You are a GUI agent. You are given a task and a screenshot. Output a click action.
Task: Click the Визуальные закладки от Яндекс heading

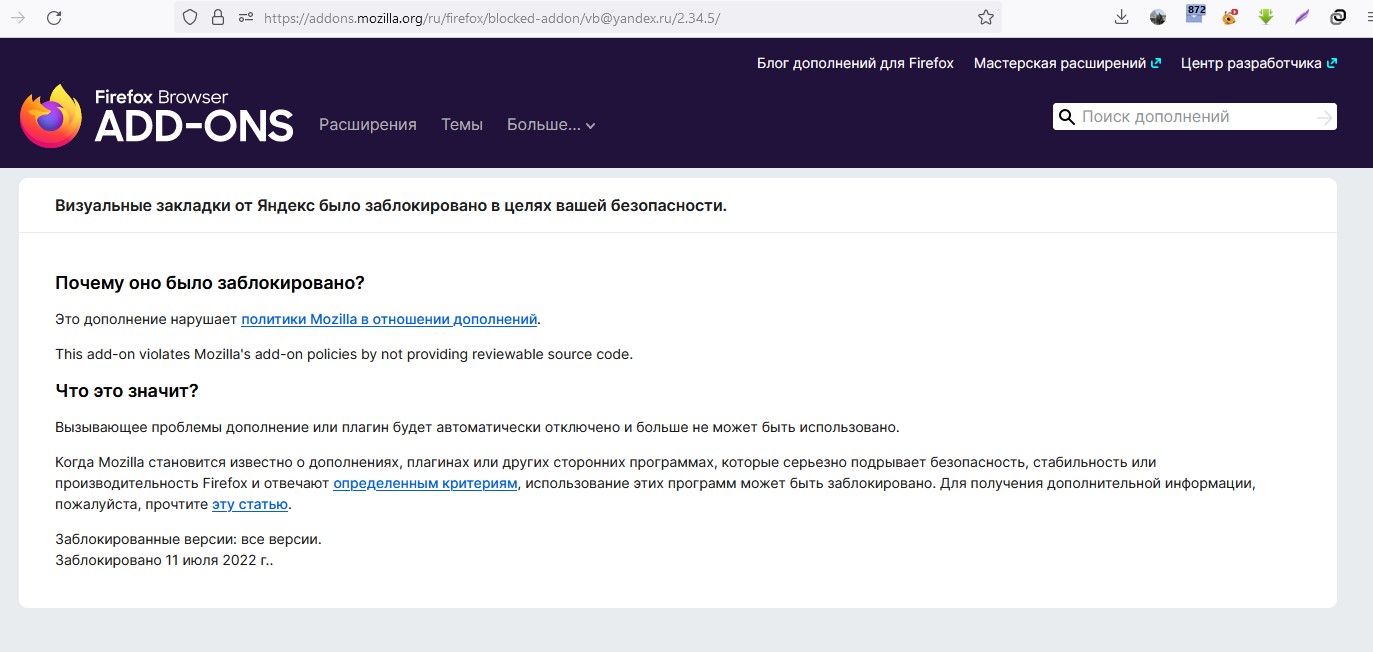coord(391,206)
